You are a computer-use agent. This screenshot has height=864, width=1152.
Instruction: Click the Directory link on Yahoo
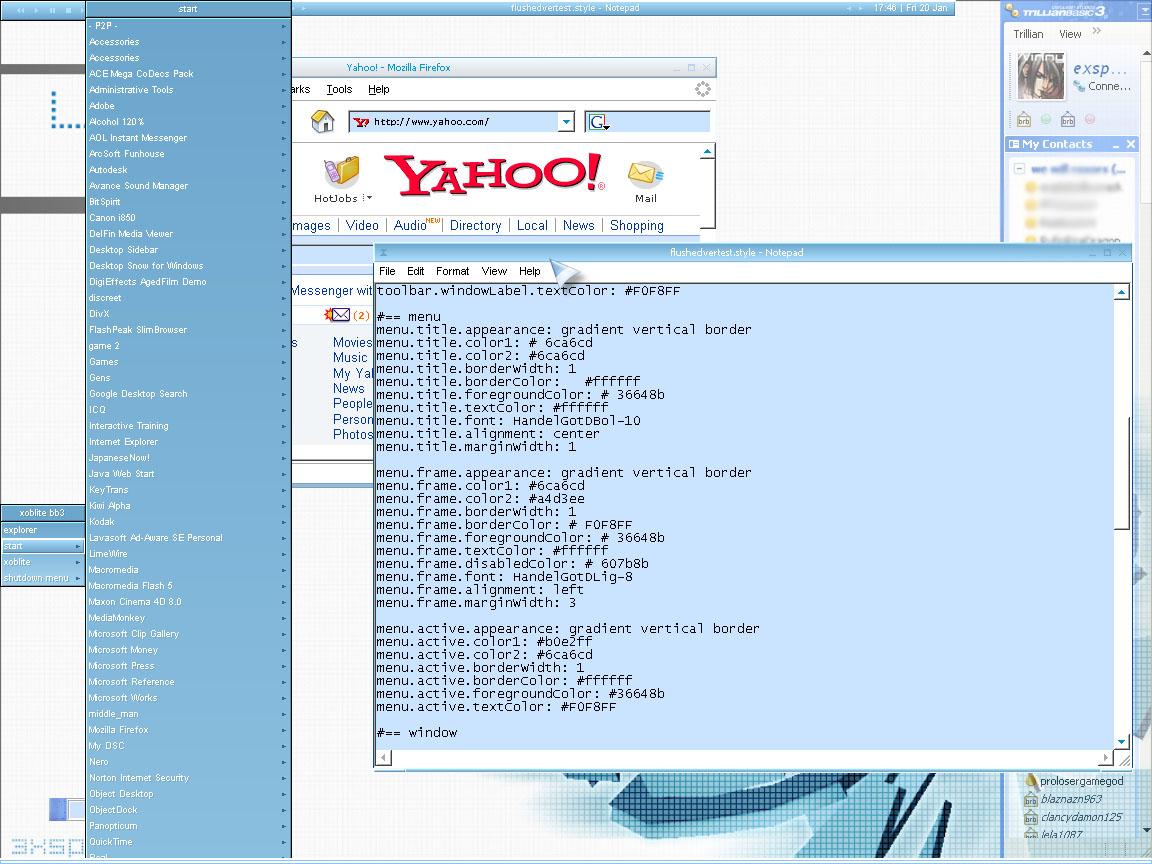click(x=475, y=226)
